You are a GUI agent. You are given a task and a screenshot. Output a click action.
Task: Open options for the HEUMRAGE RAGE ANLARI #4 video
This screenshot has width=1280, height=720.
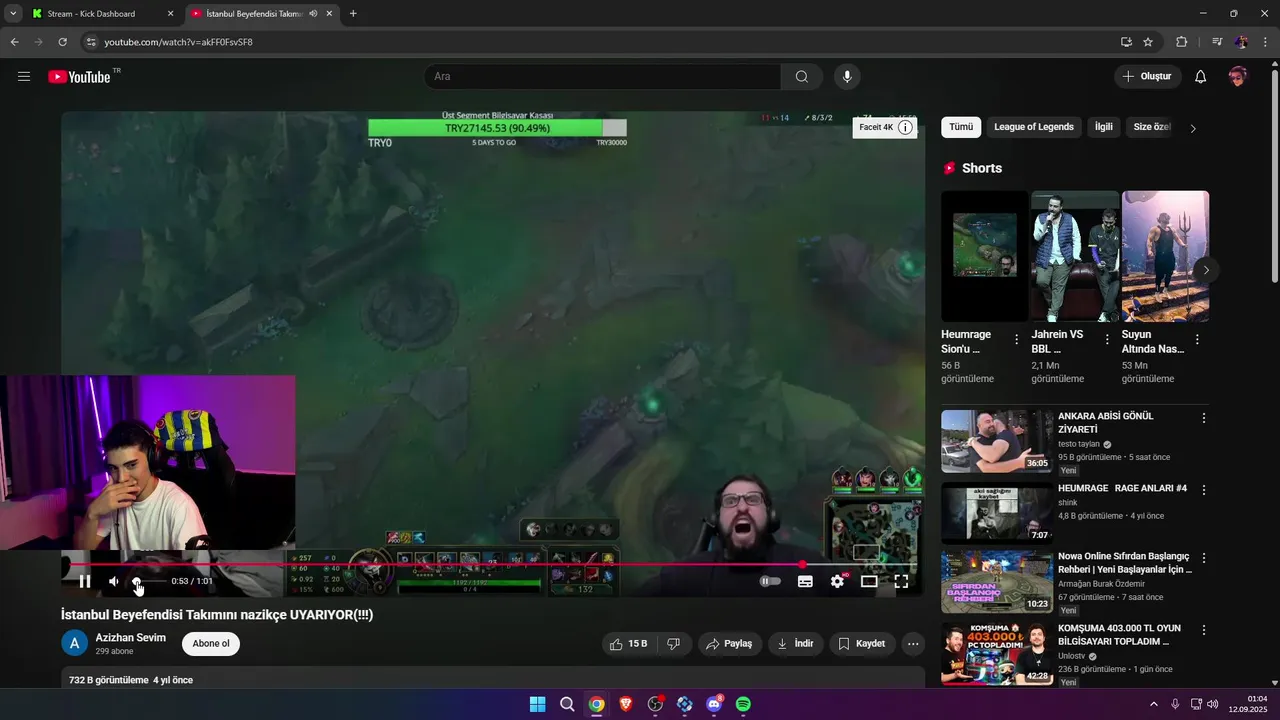1204,490
